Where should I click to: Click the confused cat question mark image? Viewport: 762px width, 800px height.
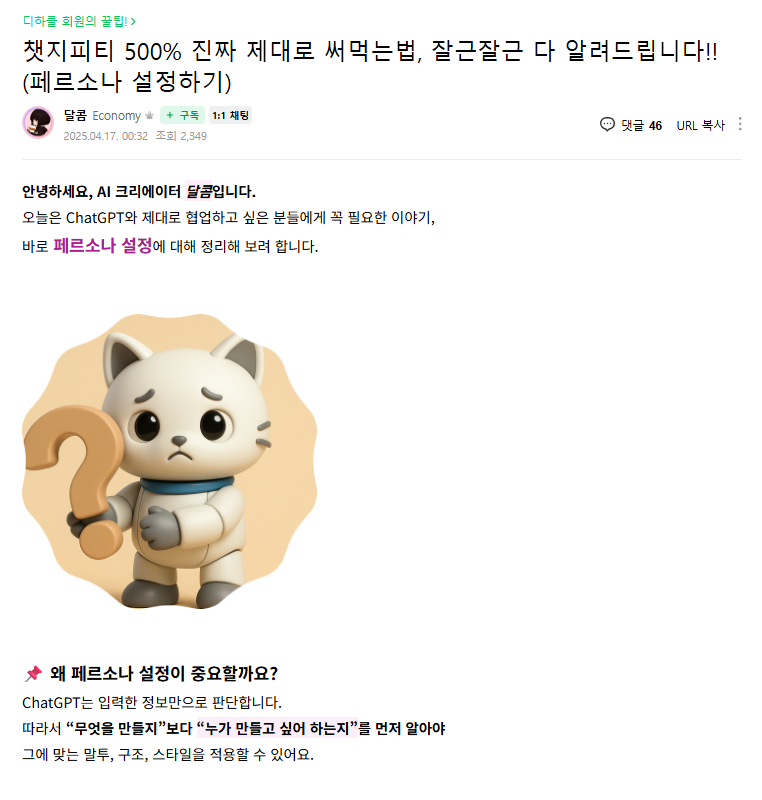click(x=169, y=461)
